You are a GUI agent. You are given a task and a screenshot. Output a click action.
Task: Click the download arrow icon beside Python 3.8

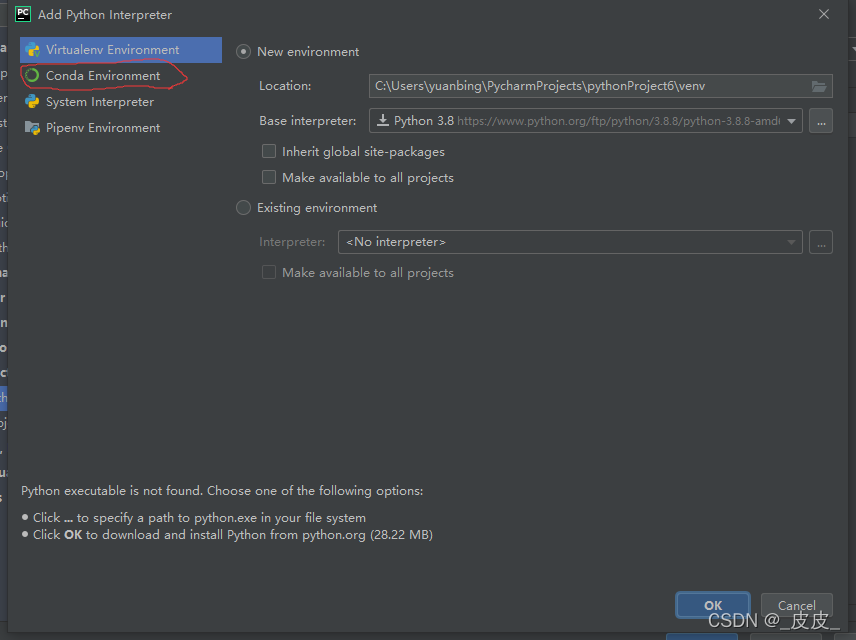[x=383, y=120]
